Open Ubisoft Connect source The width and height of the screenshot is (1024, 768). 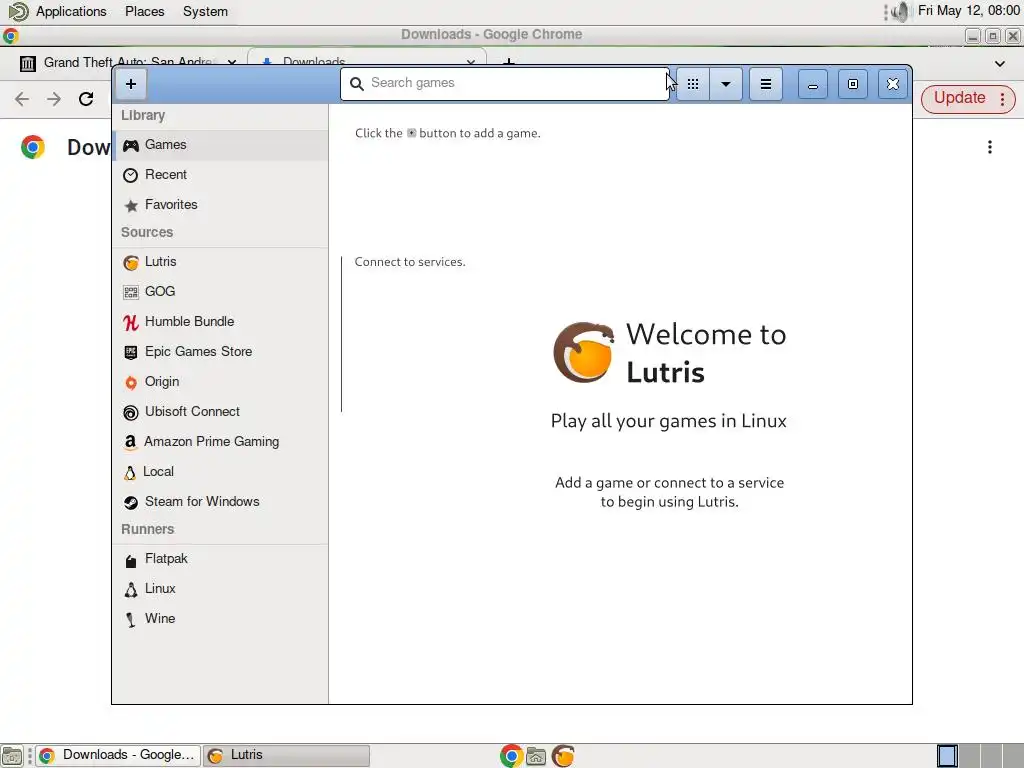click(x=221, y=412)
